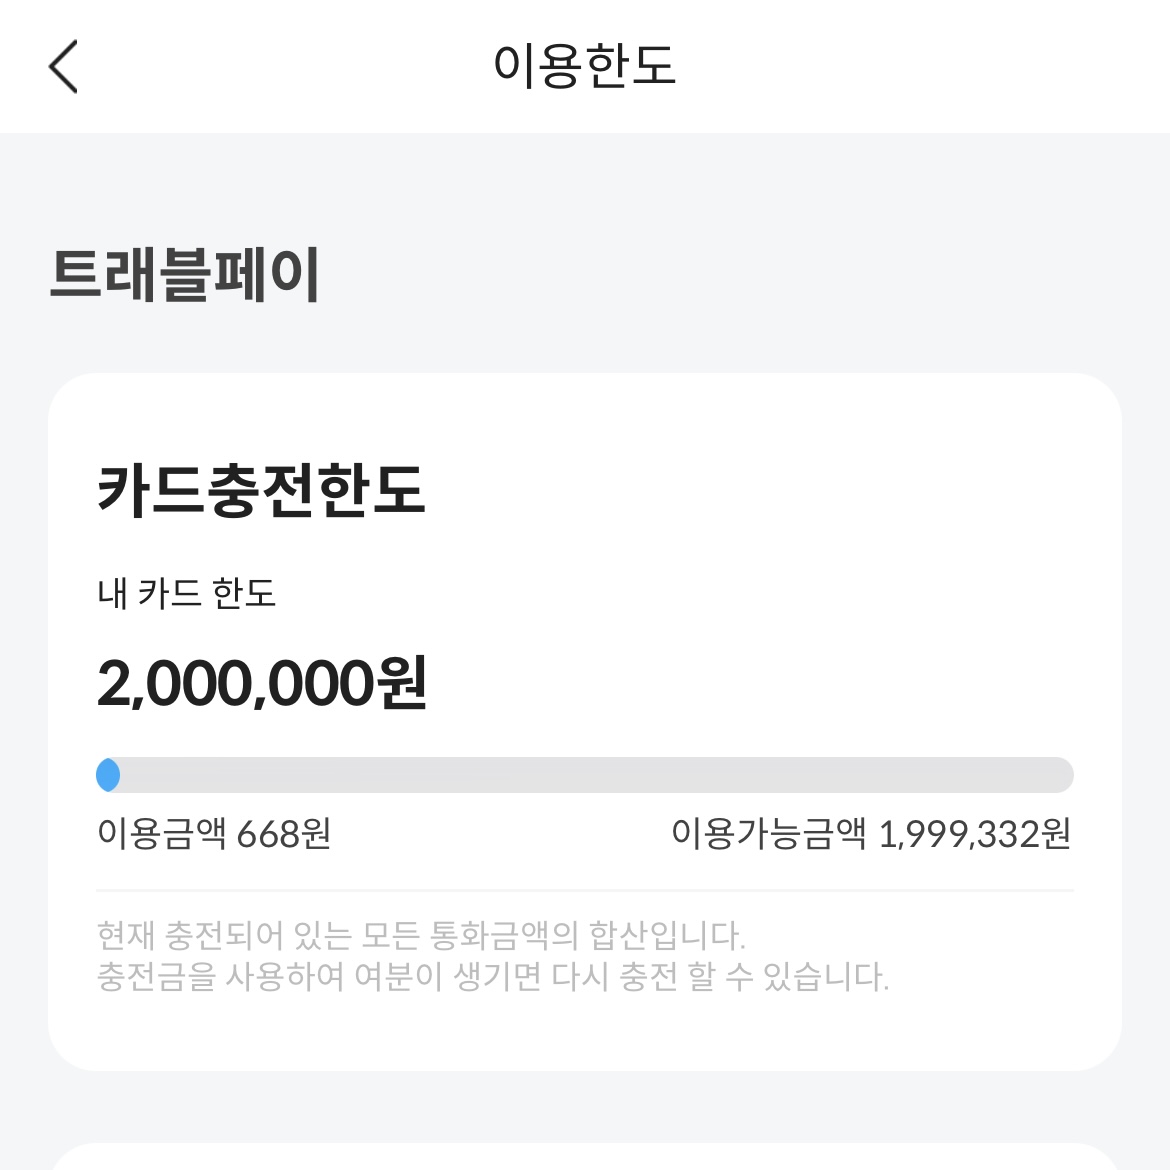Select the 이용금액 668원 text

217,833
